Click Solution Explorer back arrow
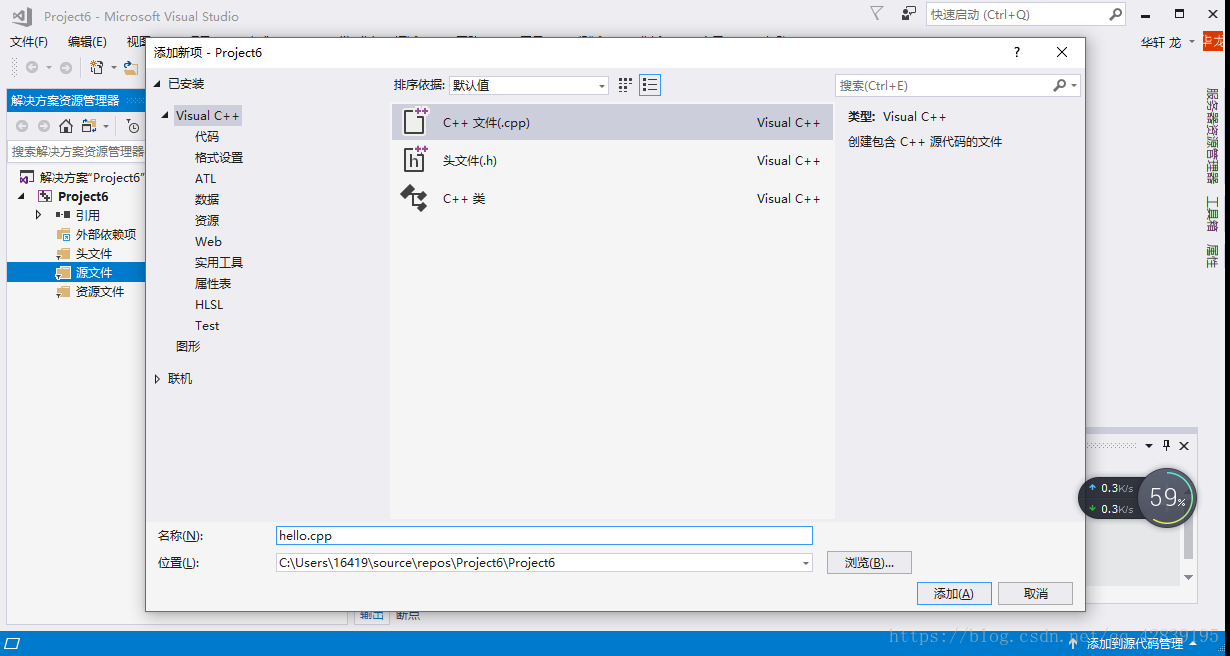Viewport: 1230px width, 656px height. [x=22, y=126]
